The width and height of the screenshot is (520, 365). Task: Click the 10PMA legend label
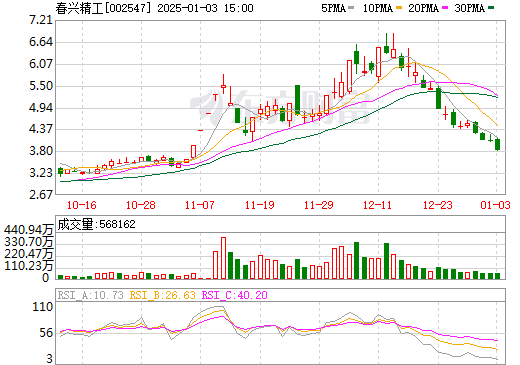click(x=378, y=8)
